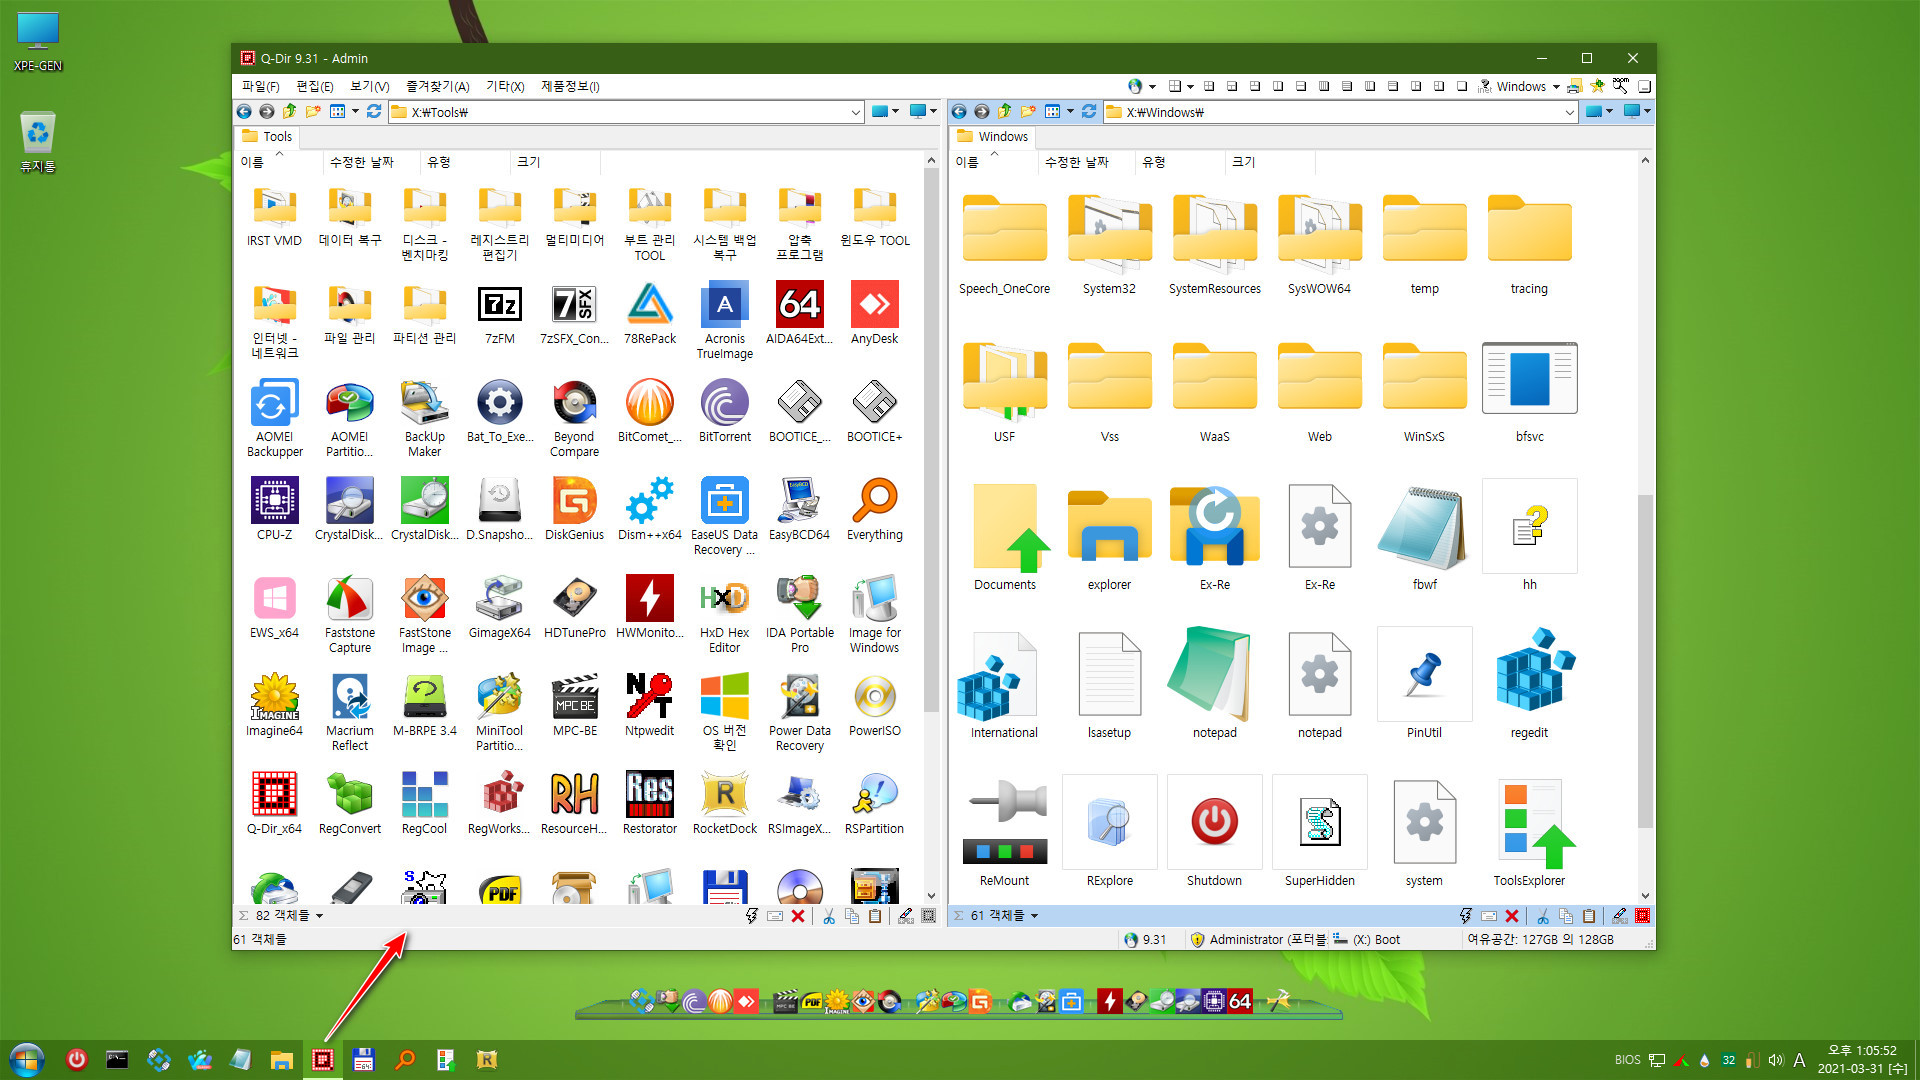Screen dimensions: 1920x1080
Task: Open 61 객체들 dropdown in Windows pane
Action: point(1034,916)
